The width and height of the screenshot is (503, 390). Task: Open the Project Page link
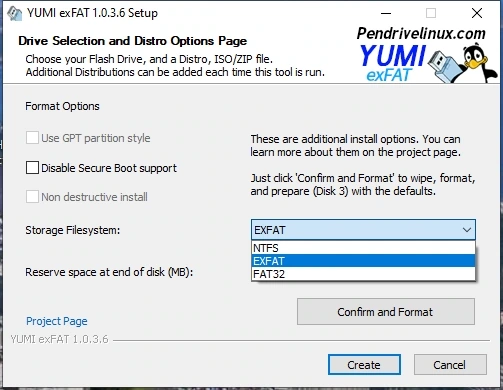57,321
